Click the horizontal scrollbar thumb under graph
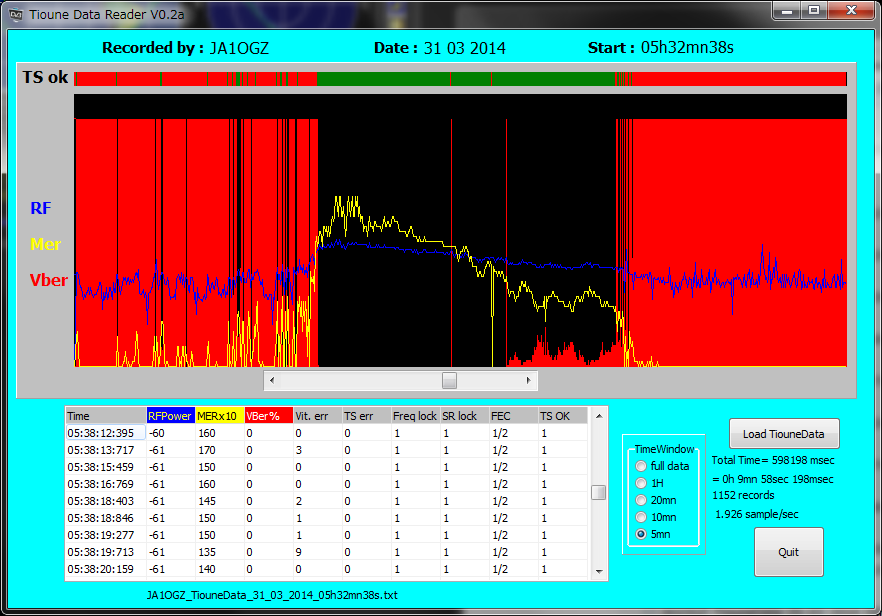The height and width of the screenshot is (616, 882). coord(449,380)
